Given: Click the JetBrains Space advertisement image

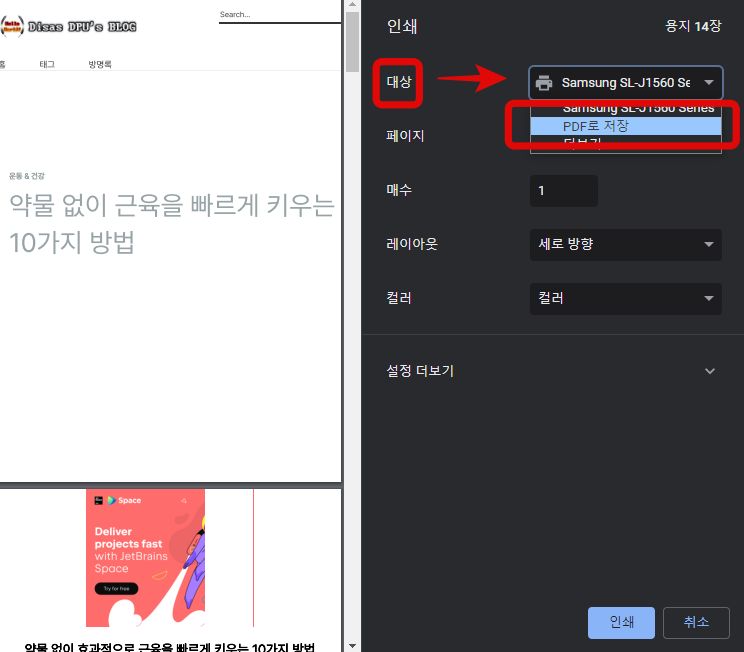Looking at the screenshot, I should coord(145,558).
